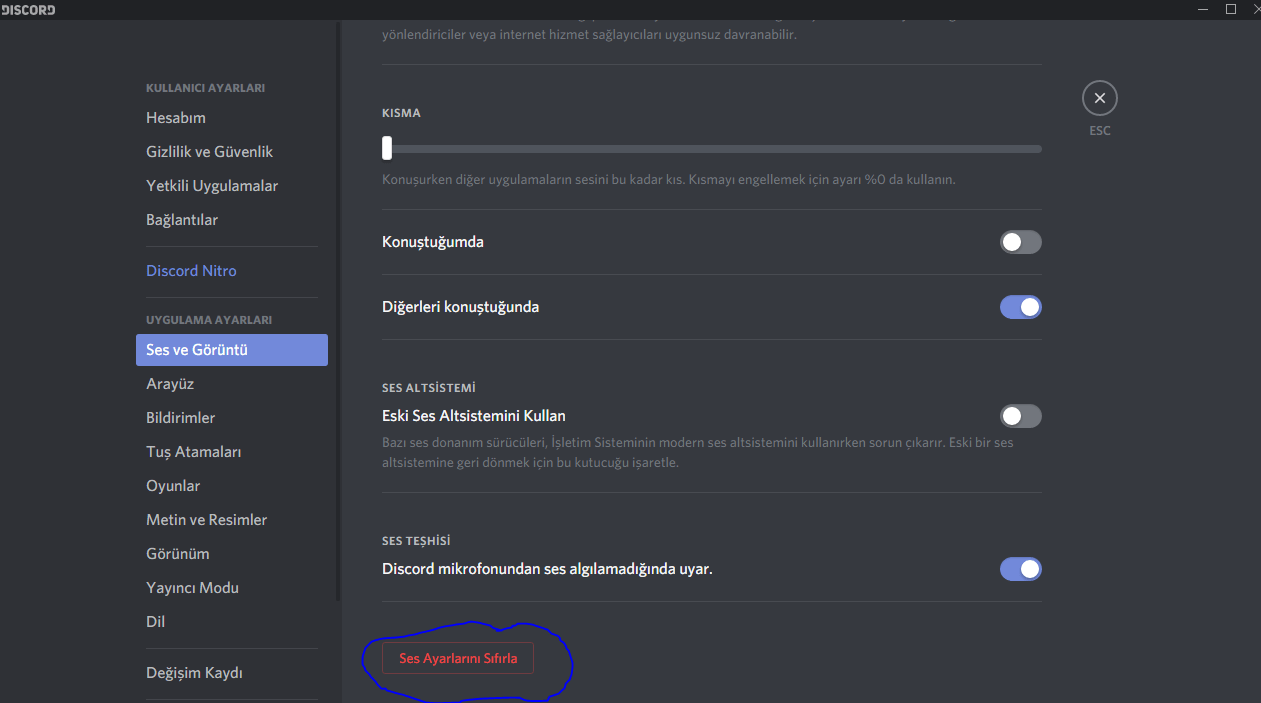Select Bağlantılar in sidebar
Screen dimensions: 1261x703
[x=231, y=220]
